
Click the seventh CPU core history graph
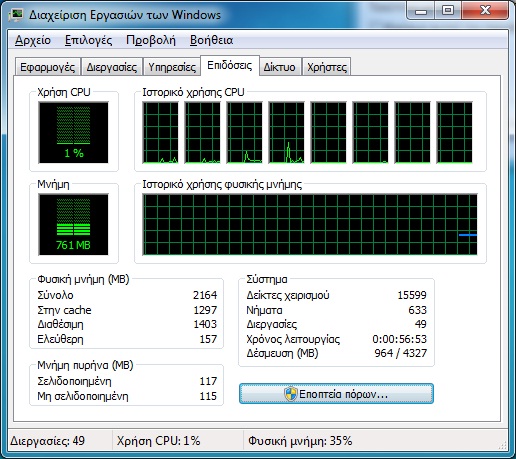click(412, 133)
